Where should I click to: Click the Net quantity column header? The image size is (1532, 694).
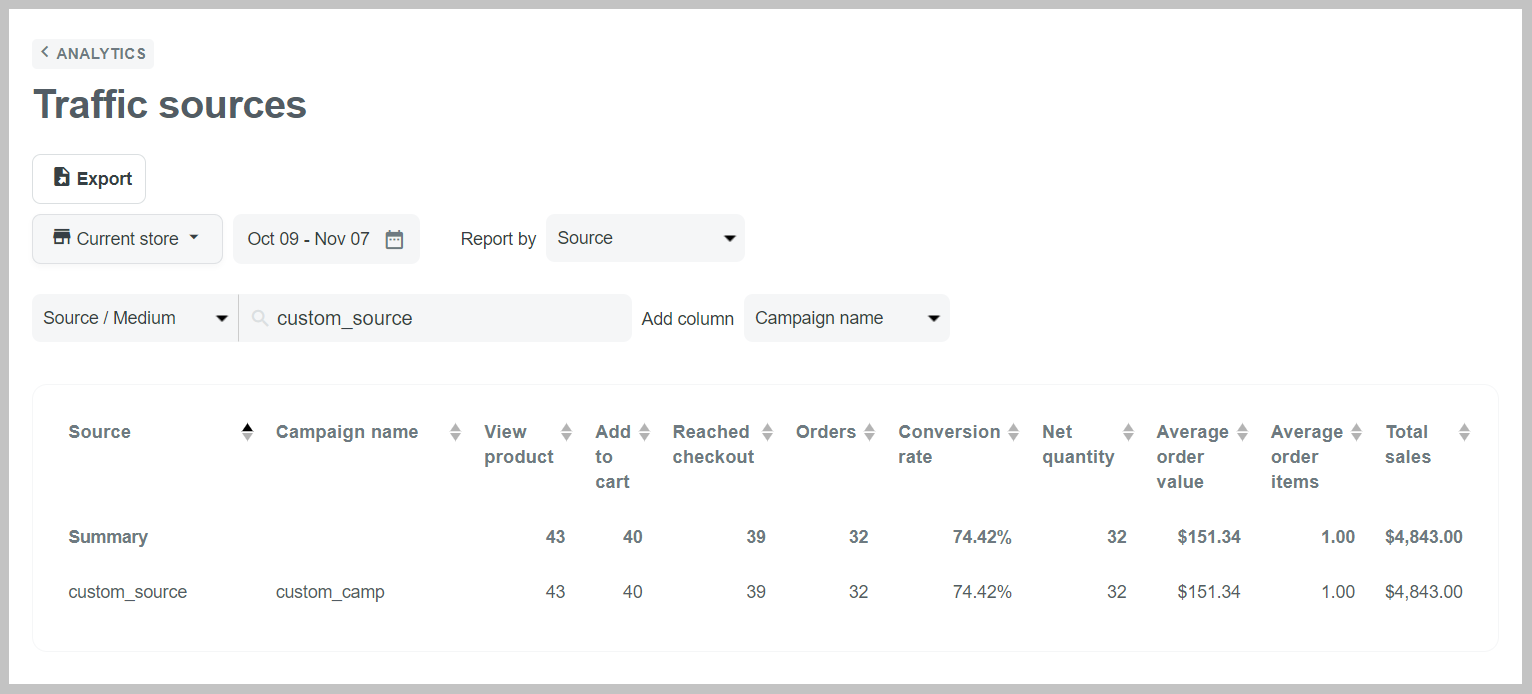click(1078, 445)
